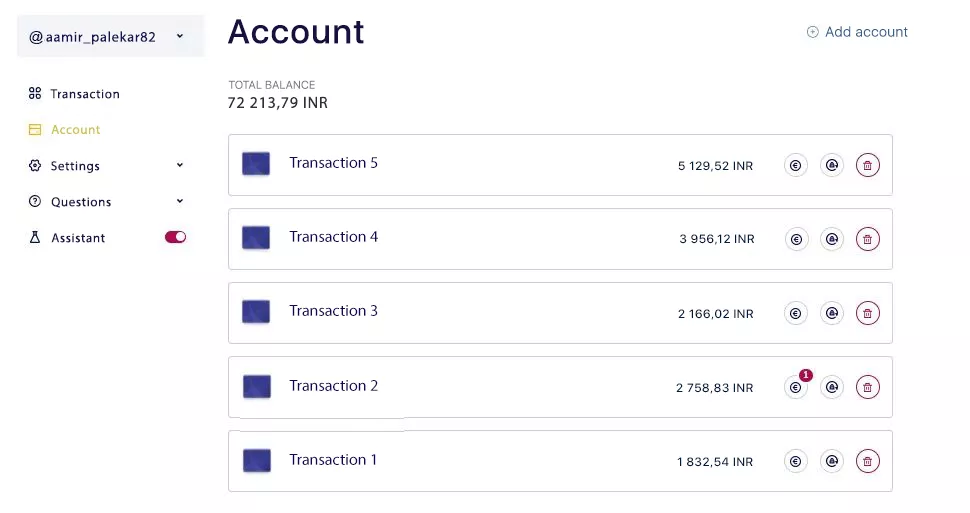970x513 pixels.
Task: Toggle the Assistant switch off
Action: 175,238
